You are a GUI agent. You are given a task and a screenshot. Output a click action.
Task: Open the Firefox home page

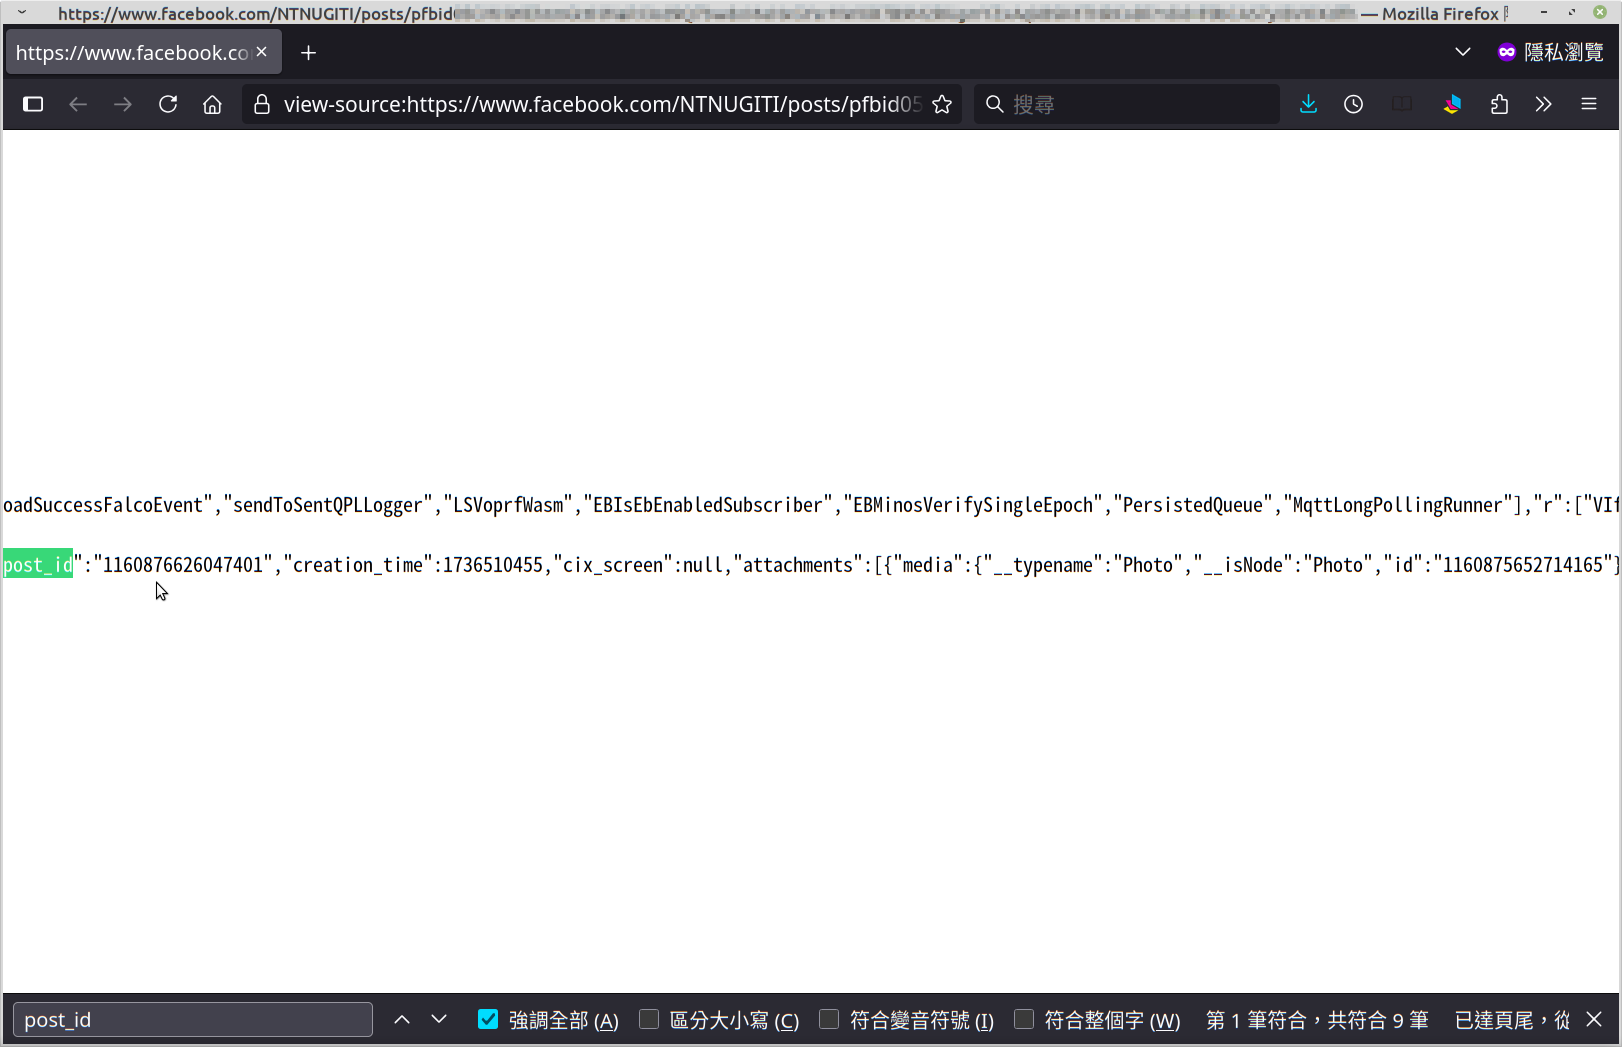(212, 104)
